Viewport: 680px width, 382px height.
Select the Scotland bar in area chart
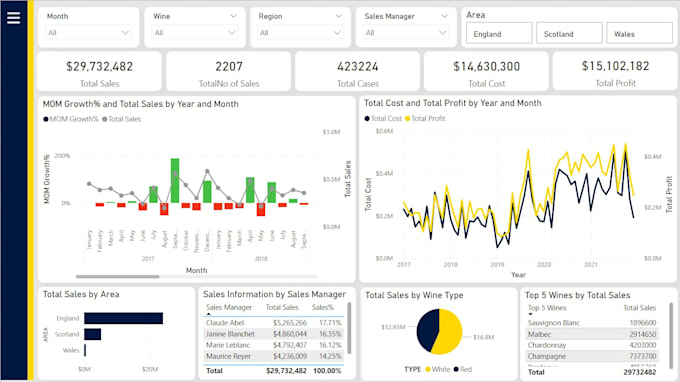click(92, 334)
